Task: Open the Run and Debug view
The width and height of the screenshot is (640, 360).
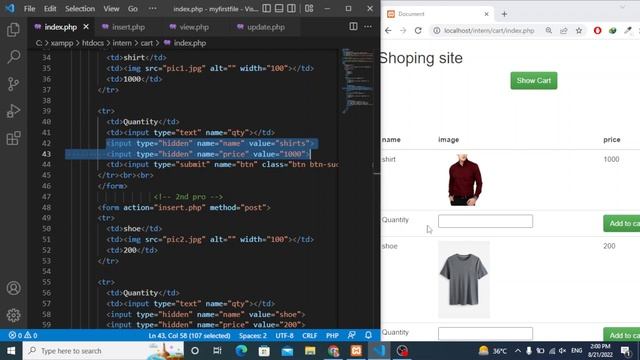Action: 13,111
